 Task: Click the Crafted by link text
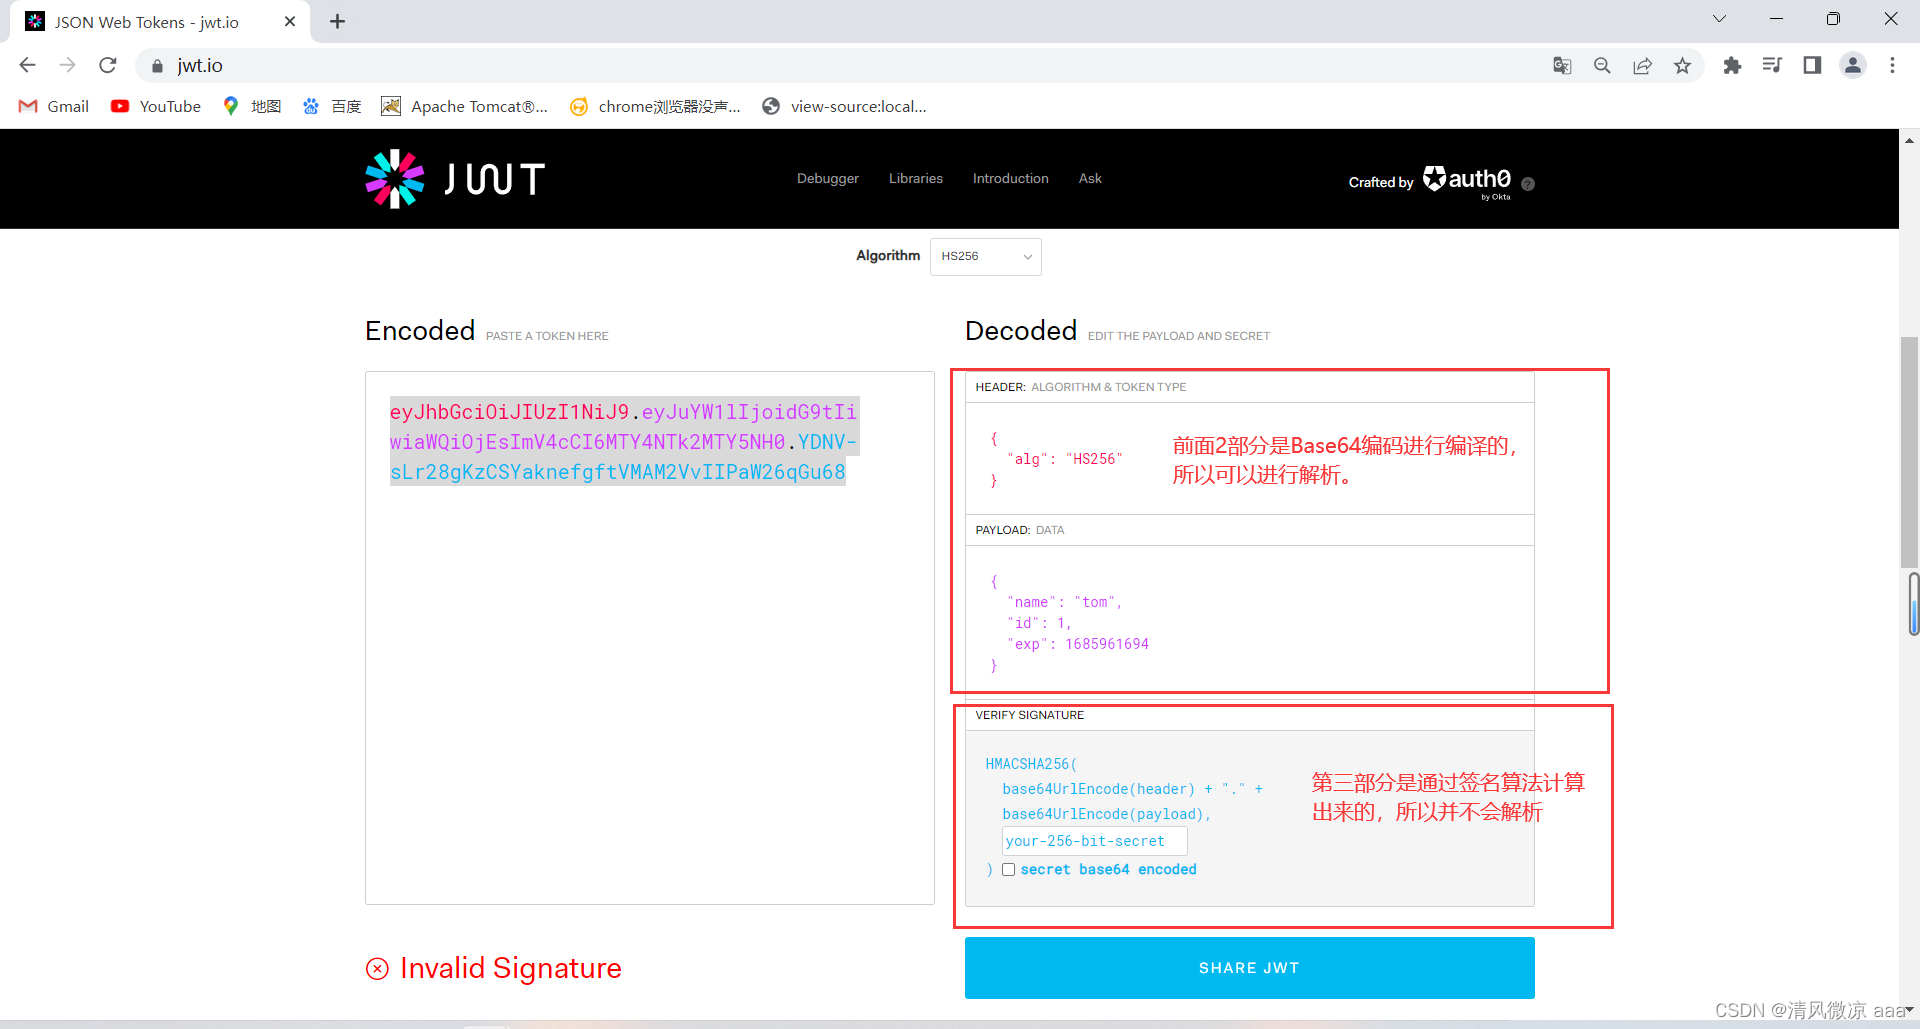pos(1381,182)
